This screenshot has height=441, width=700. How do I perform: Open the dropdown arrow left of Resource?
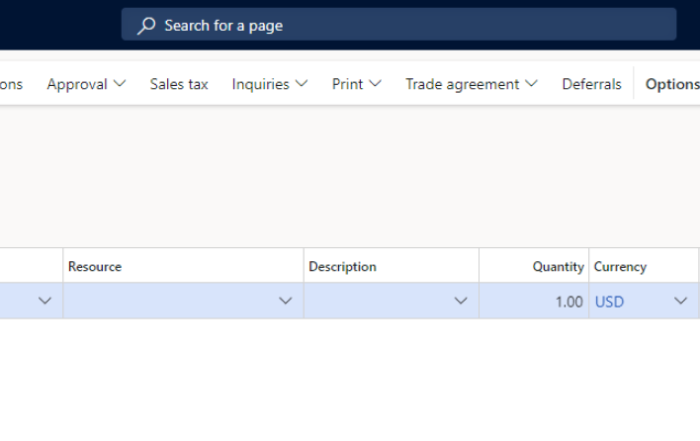45,301
